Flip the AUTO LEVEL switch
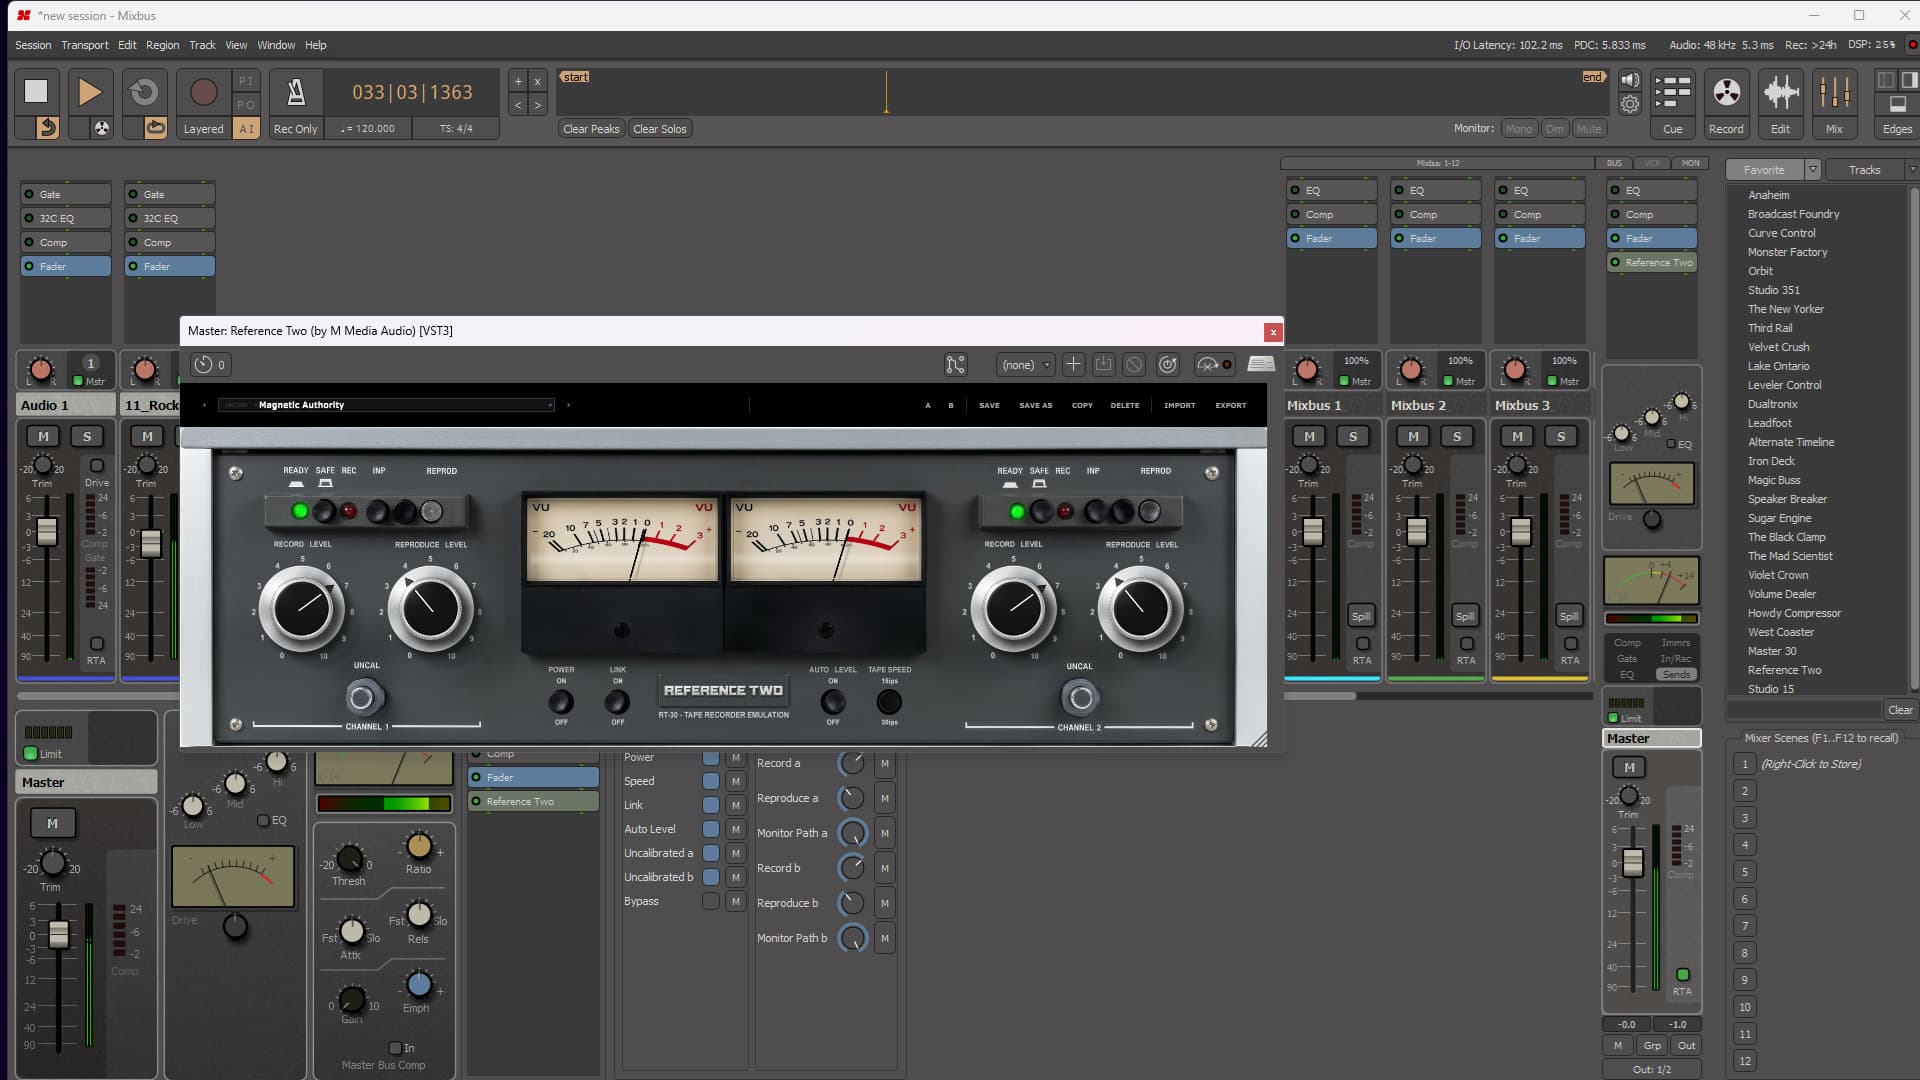The image size is (1920, 1080). pyautogui.click(x=833, y=702)
